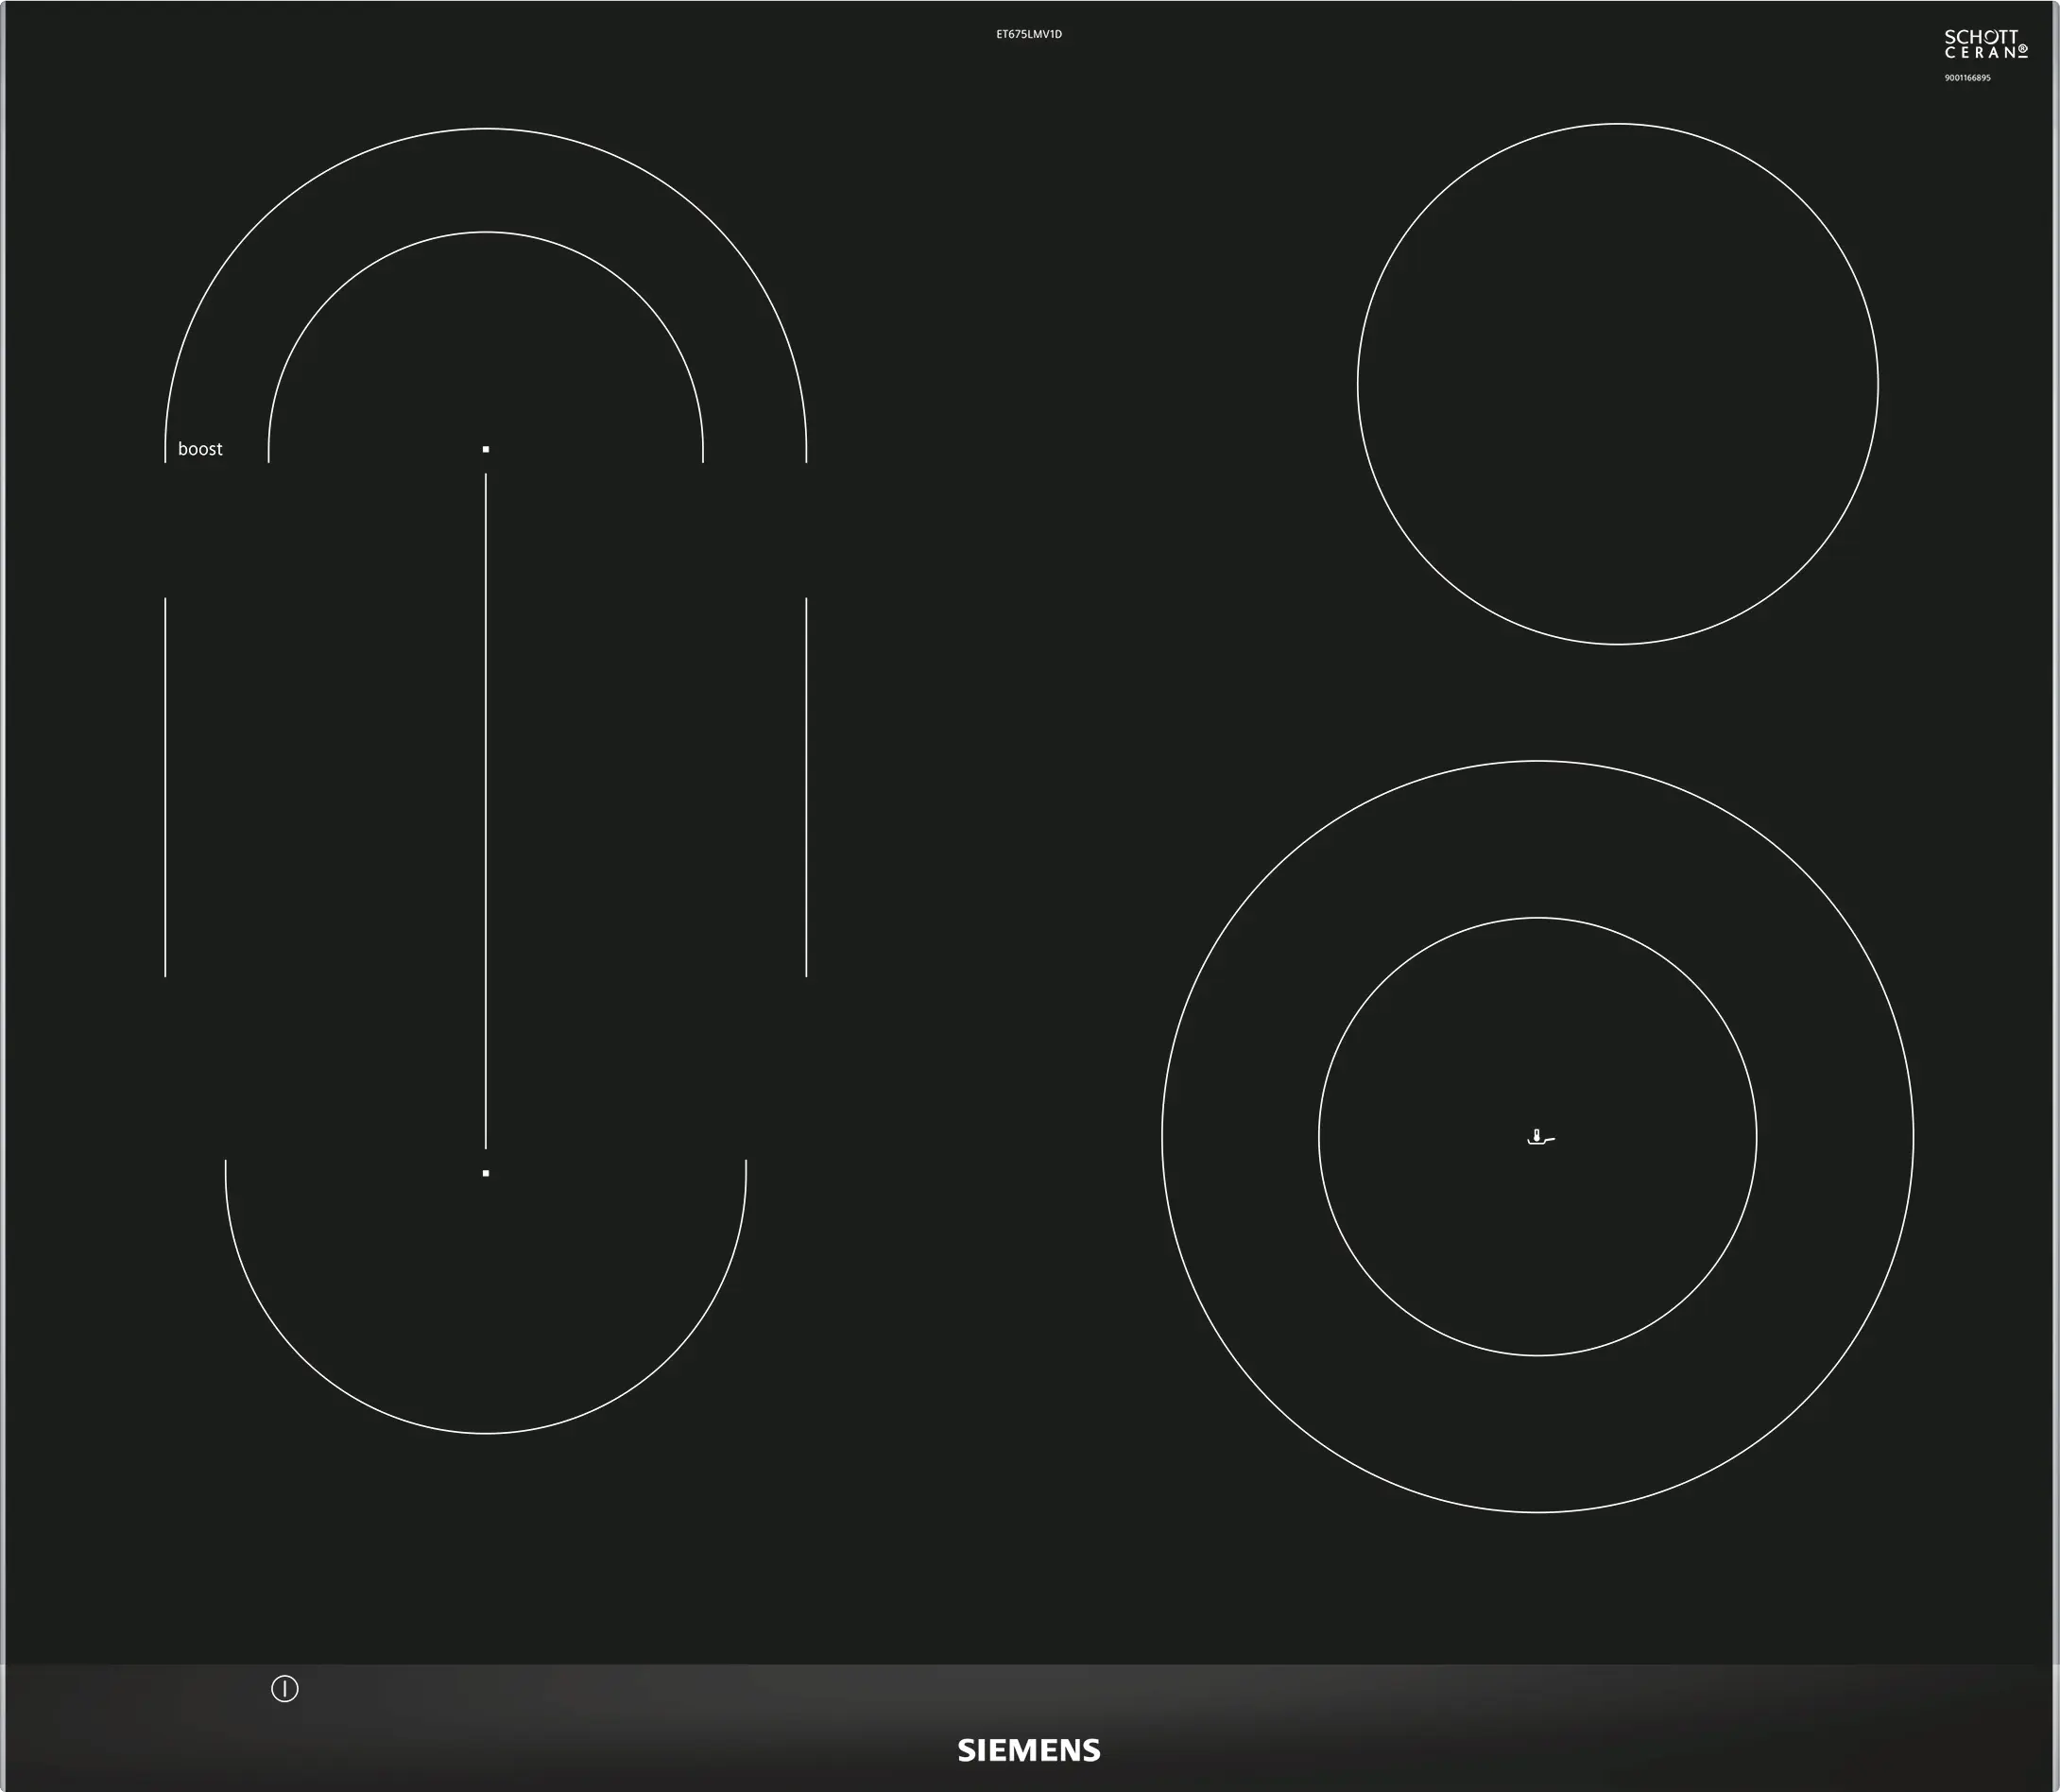Screen dimensions: 2060x1792
Task: Select the boost label on left zone
Action: (x=200, y=449)
